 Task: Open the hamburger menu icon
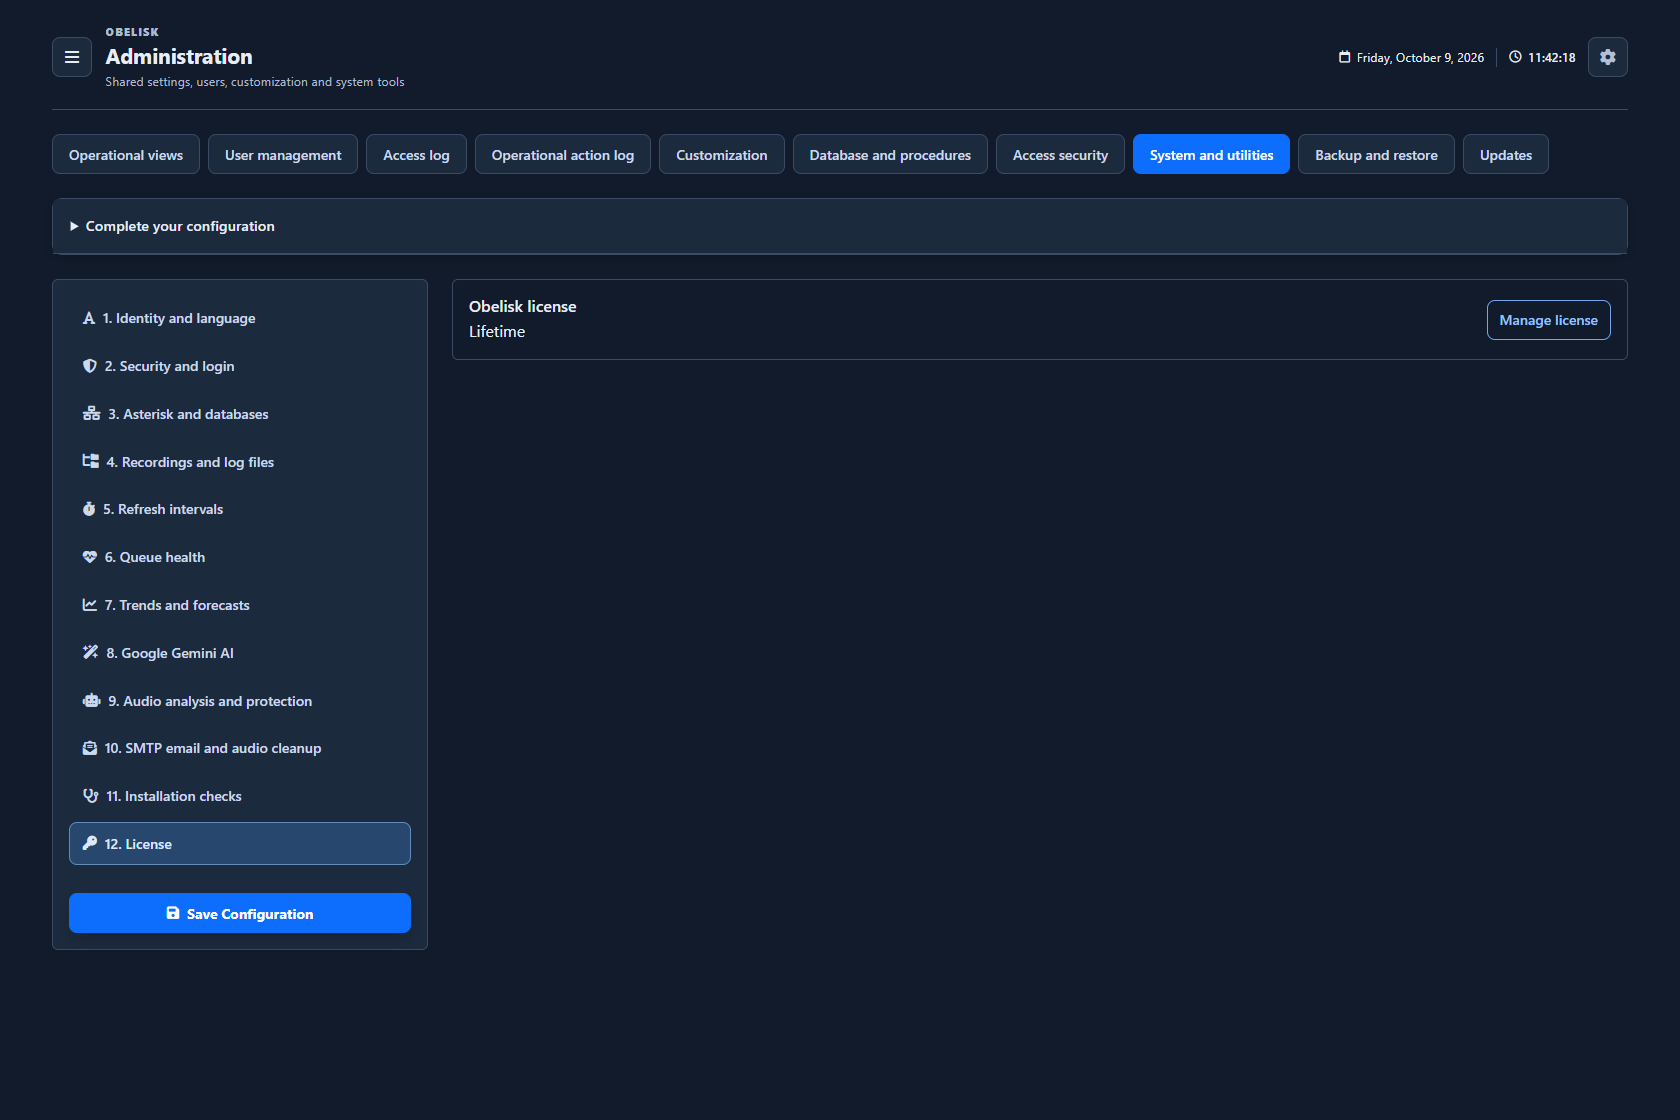pyautogui.click(x=72, y=57)
